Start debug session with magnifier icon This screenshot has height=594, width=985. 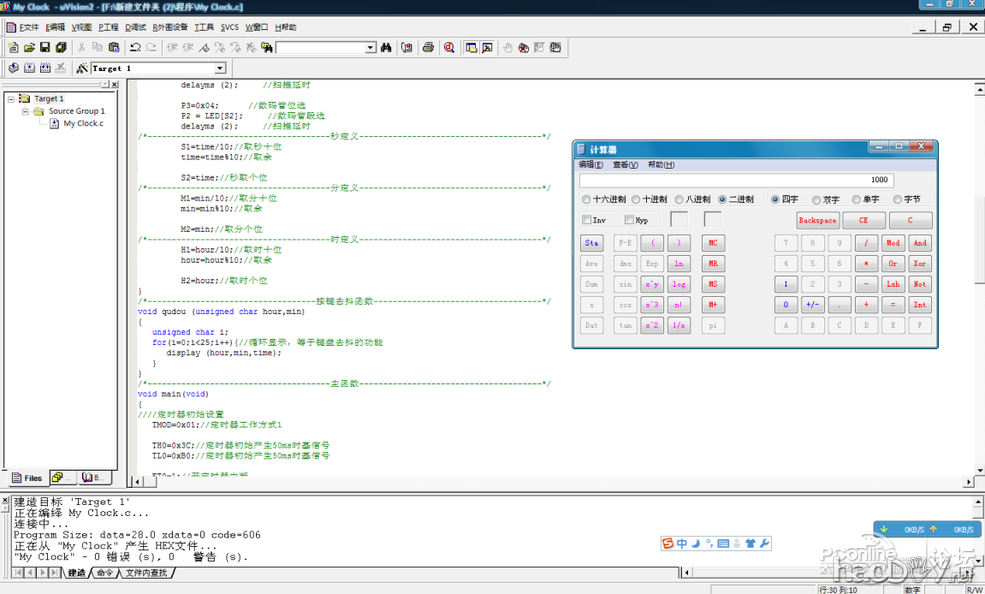(x=449, y=47)
